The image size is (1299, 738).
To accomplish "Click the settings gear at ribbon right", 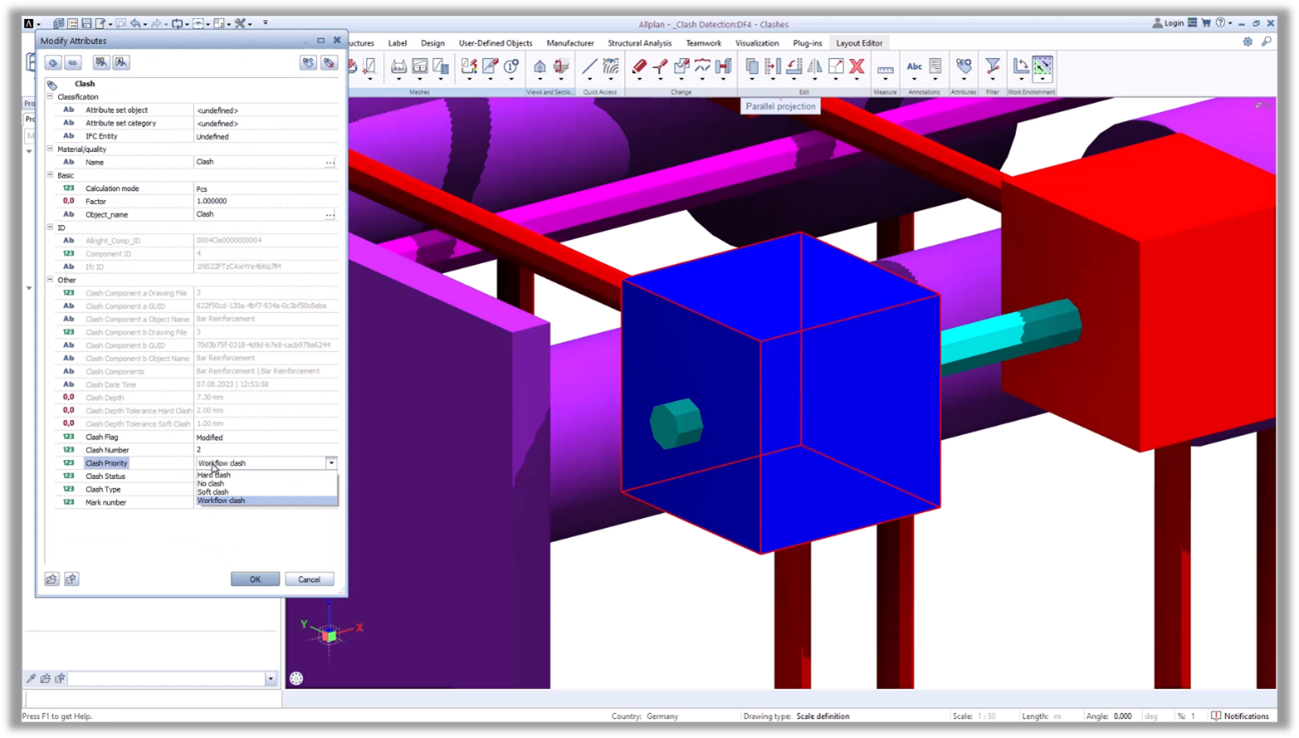I will click(1247, 42).
